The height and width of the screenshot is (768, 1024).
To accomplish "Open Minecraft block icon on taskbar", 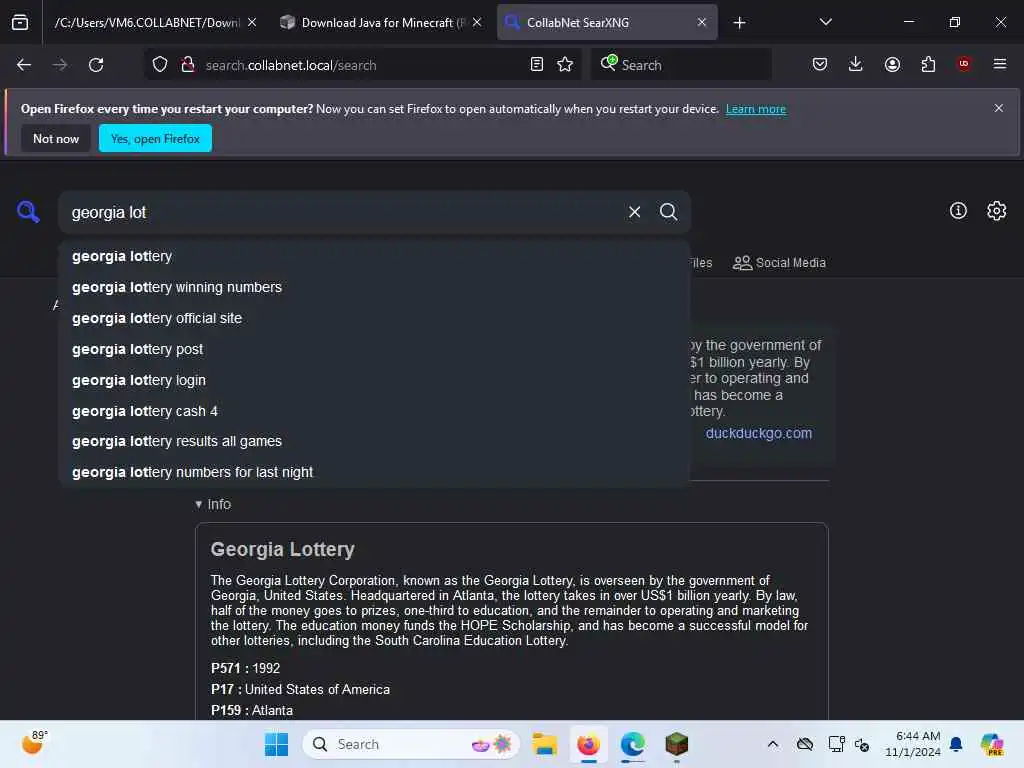I will point(677,744).
